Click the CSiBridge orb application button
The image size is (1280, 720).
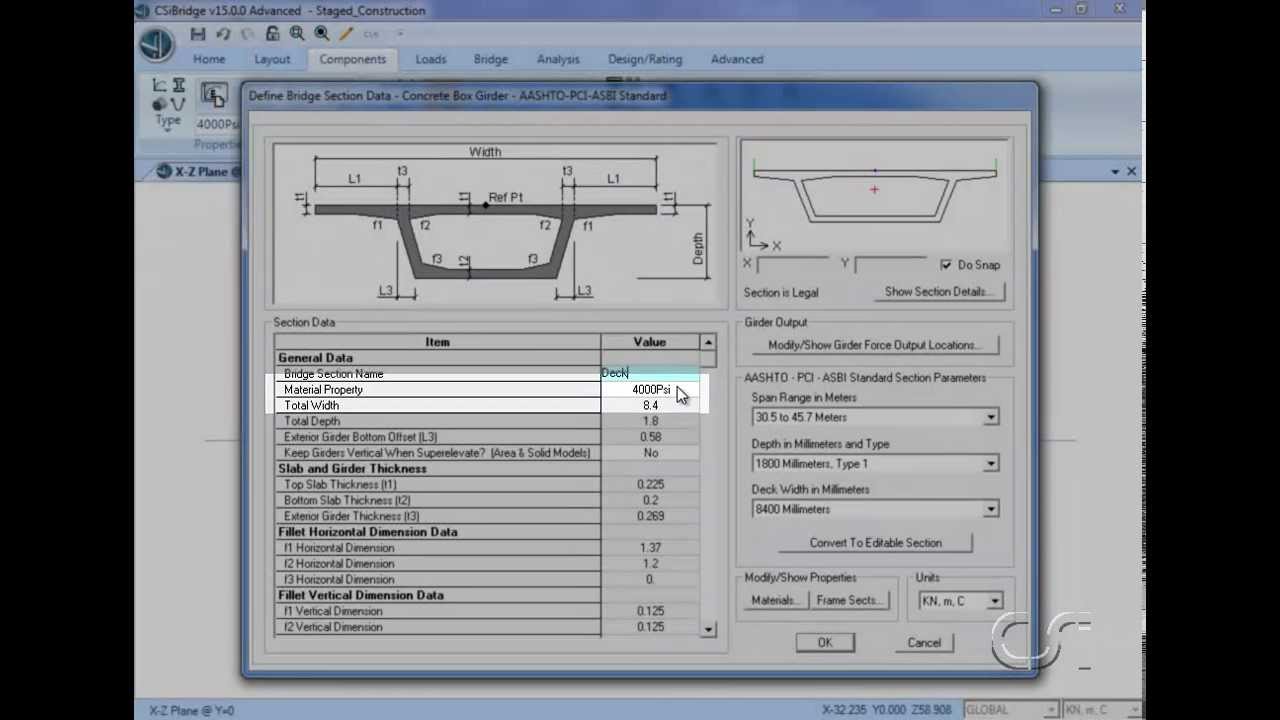coord(155,44)
